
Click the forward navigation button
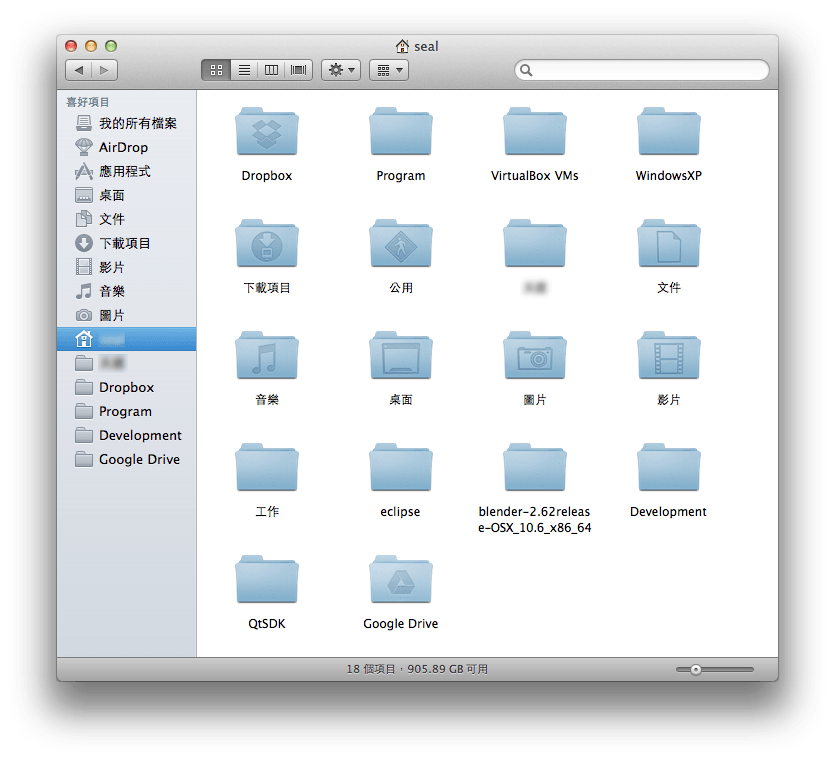(x=105, y=70)
